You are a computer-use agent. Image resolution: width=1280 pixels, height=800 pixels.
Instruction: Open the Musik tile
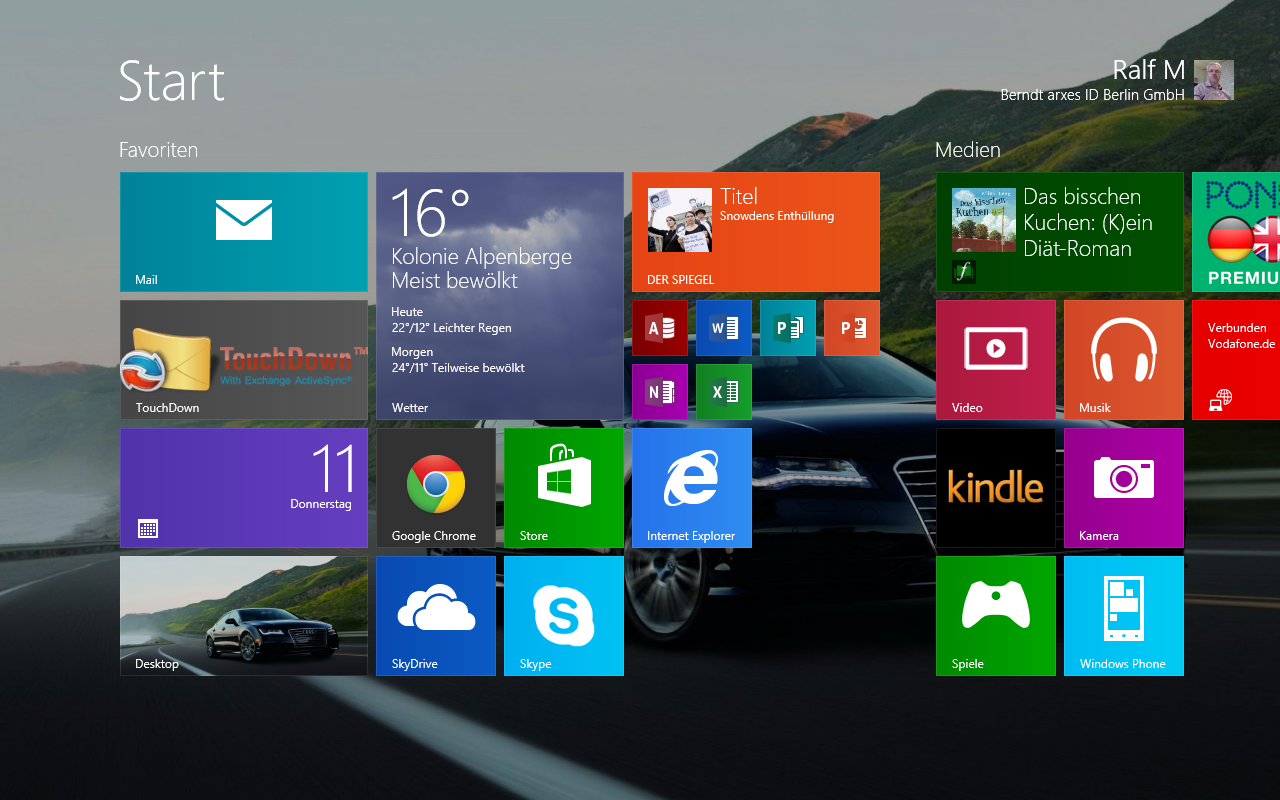[x=1124, y=360]
